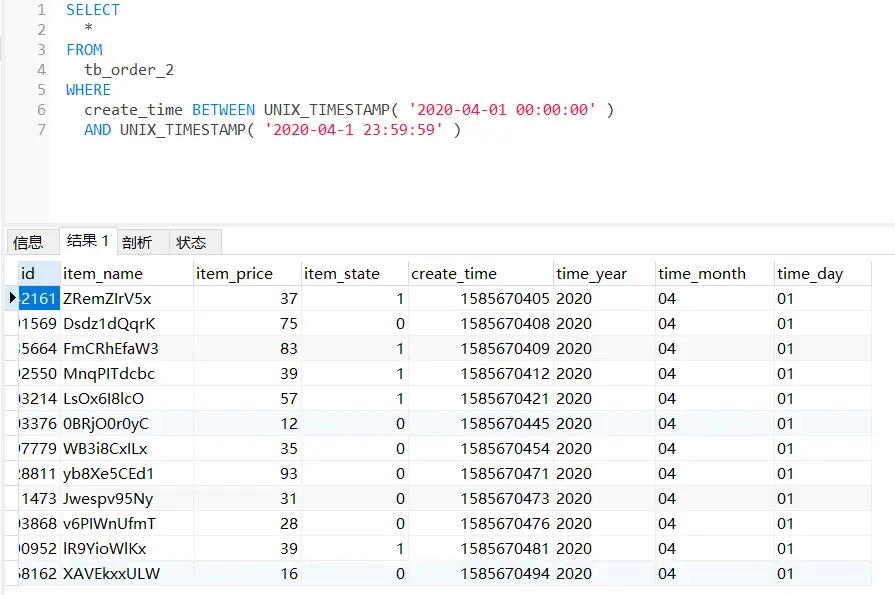Click the SELECT keyword in the editor
The height and width of the screenshot is (595, 895).
[93, 10]
